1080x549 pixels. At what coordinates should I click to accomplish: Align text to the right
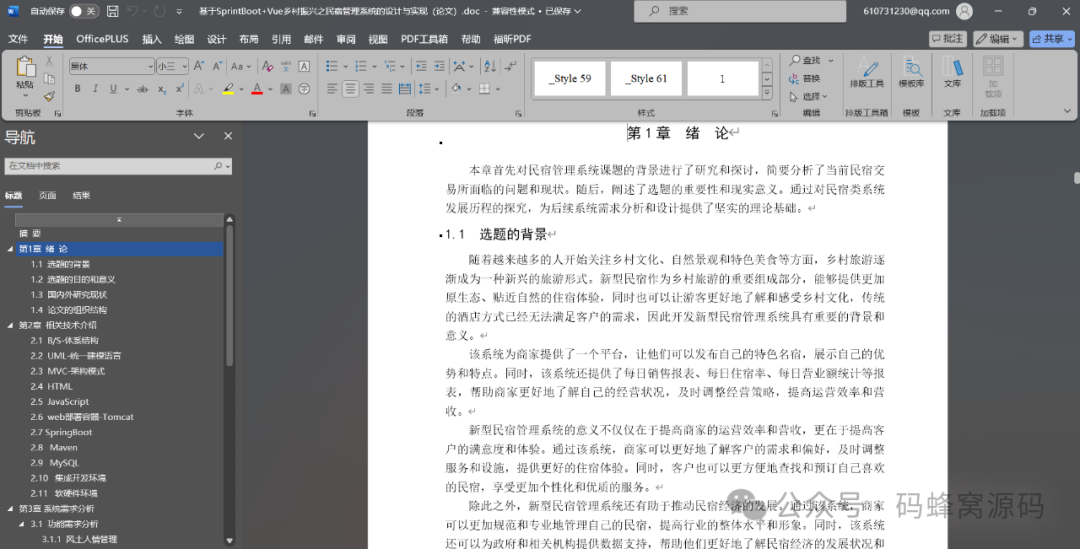coord(368,89)
